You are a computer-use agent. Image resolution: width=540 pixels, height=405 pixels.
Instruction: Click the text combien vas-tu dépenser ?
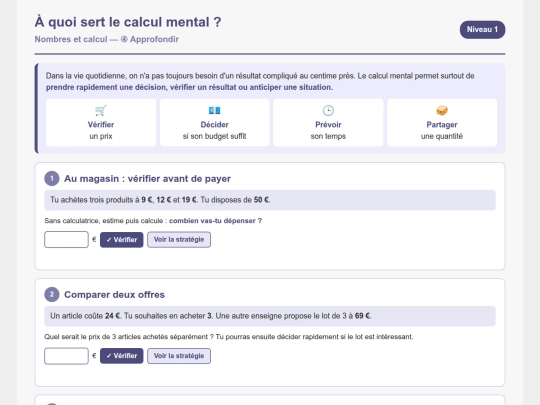click(x=215, y=221)
